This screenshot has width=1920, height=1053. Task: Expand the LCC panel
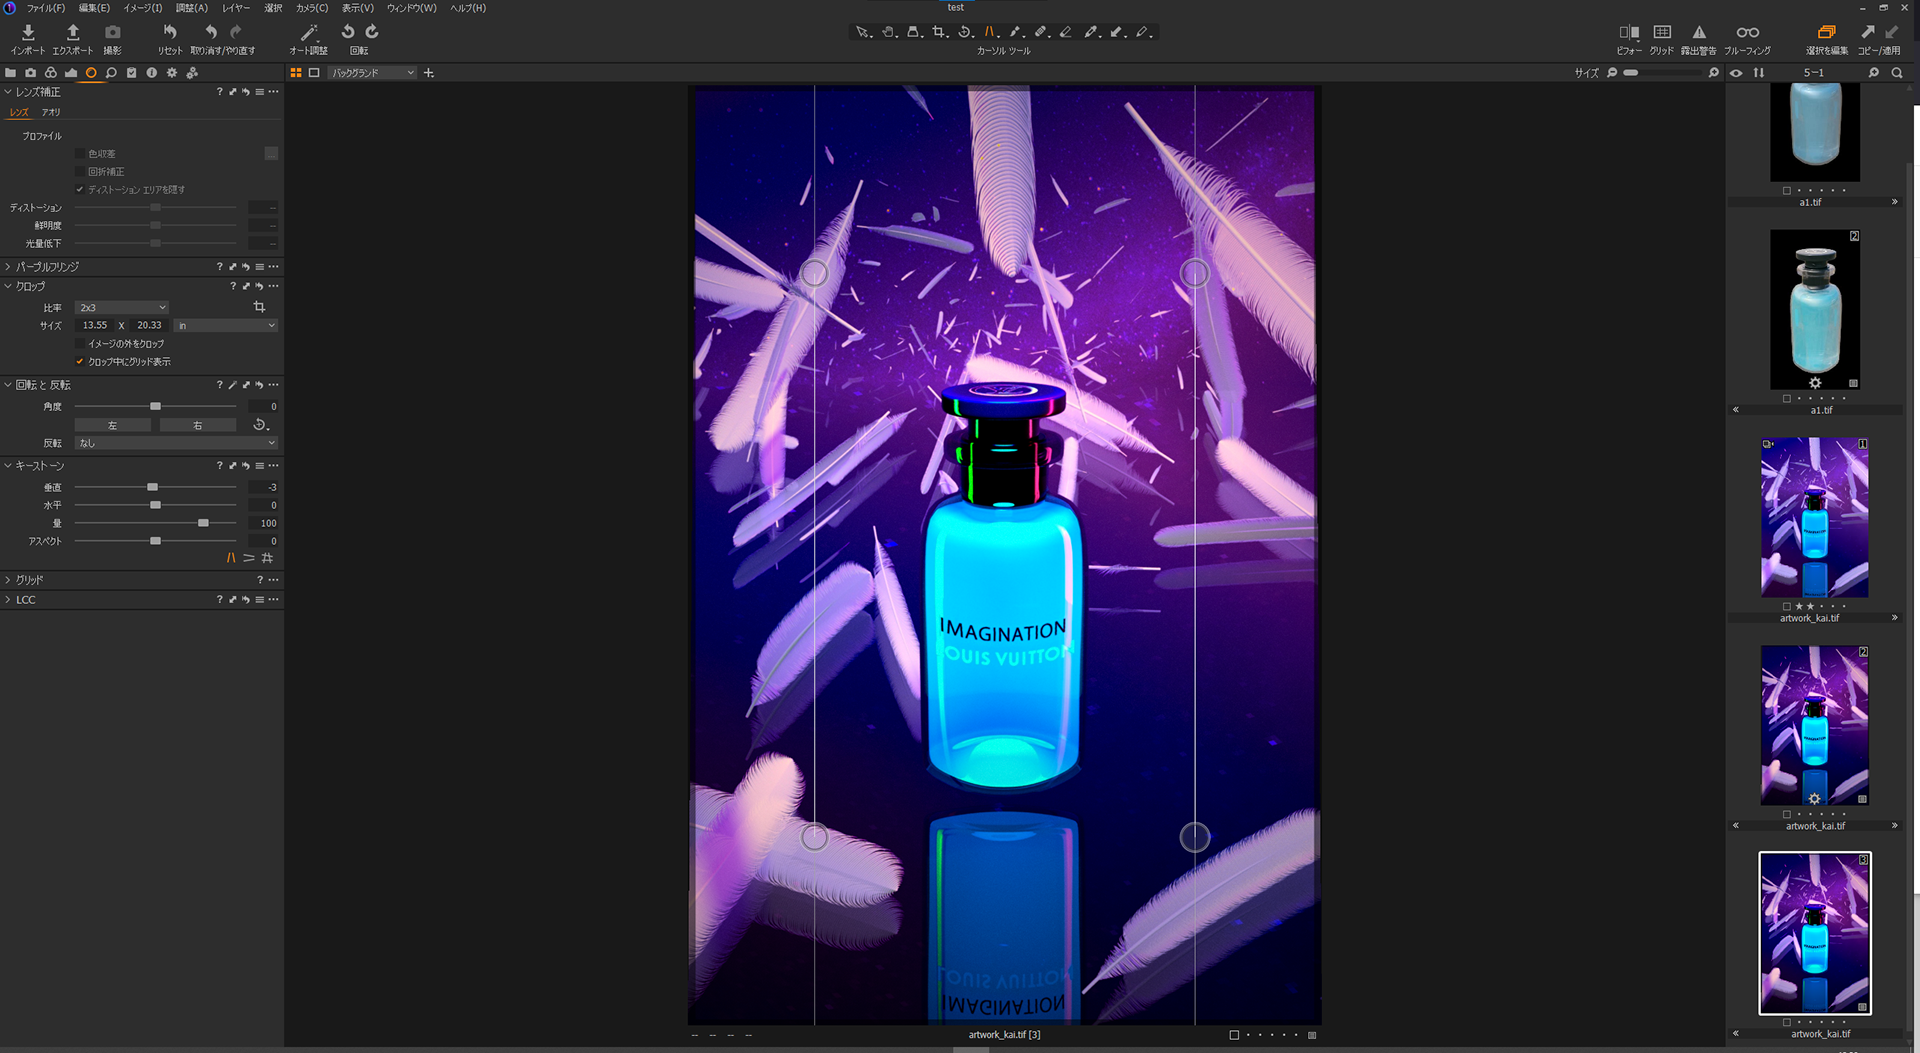pyautogui.click(x=8, y=600)
